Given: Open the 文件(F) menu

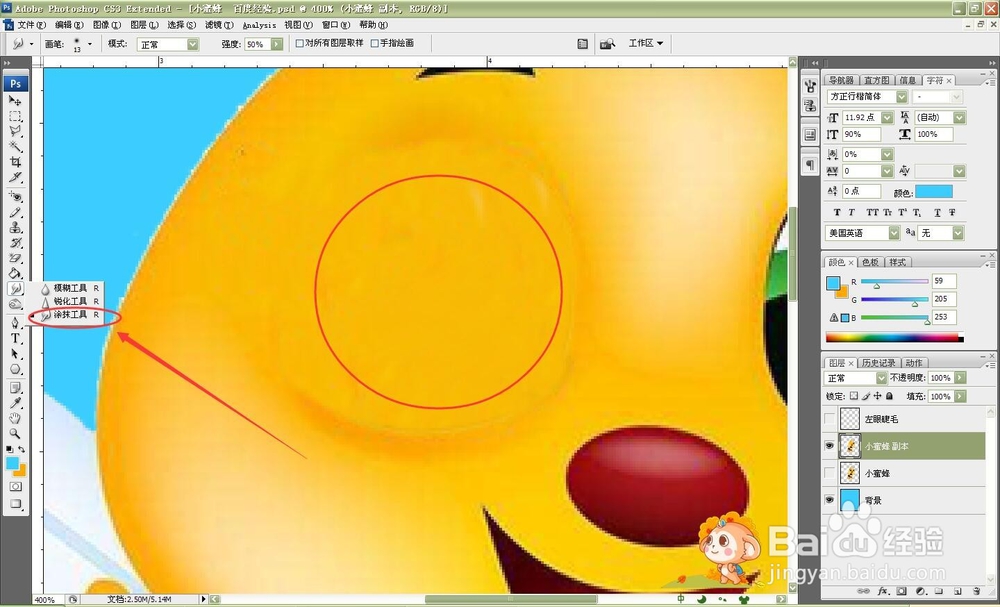Looking at the screenshot, I should point(31,25).
